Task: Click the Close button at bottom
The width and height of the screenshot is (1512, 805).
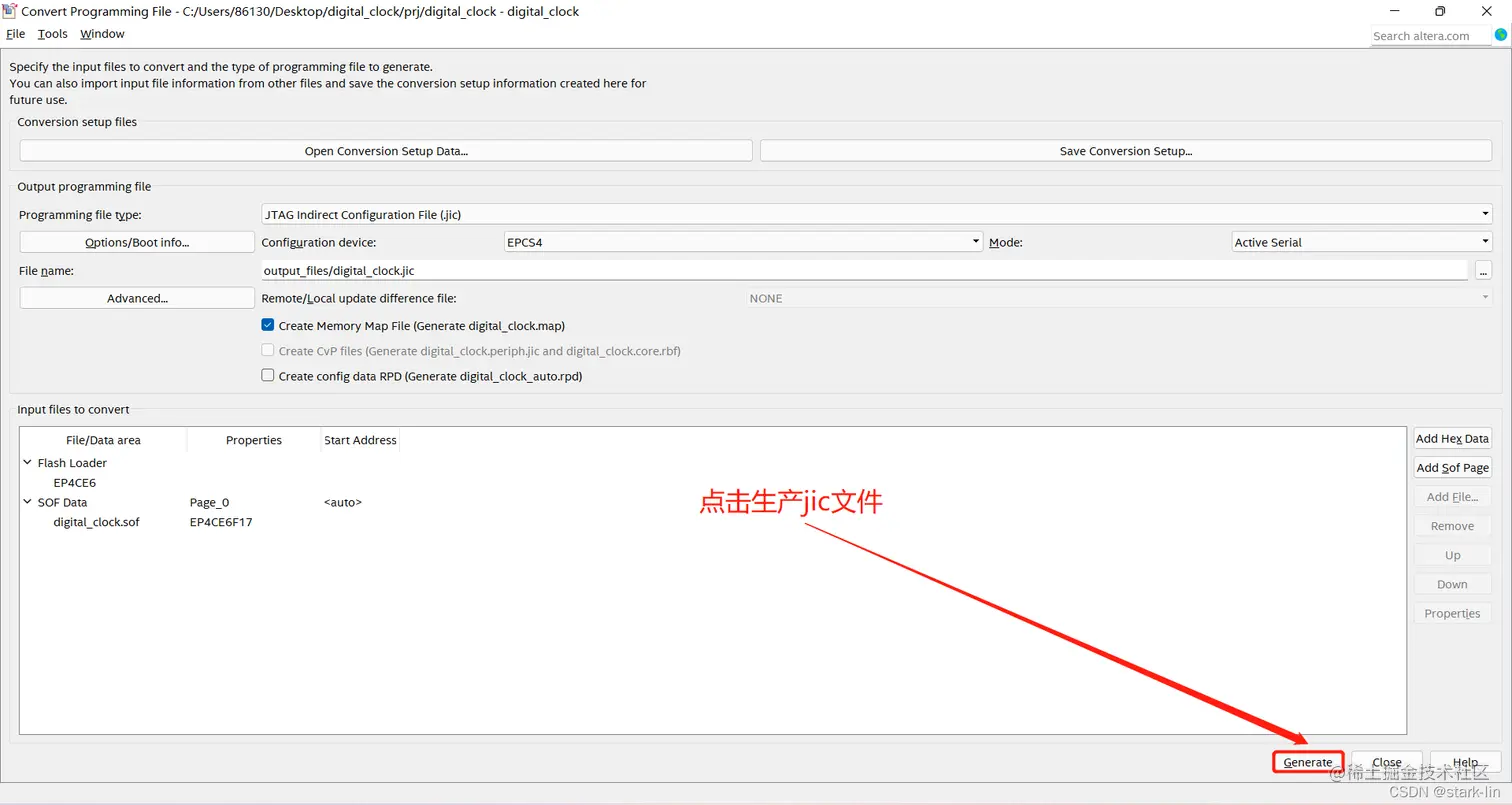Action: [1387, 762]
